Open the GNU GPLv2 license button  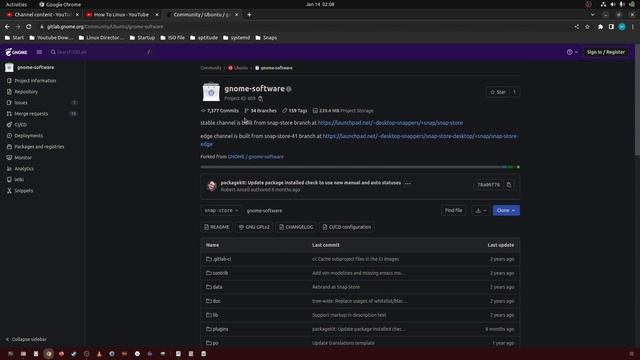(254, 227)
